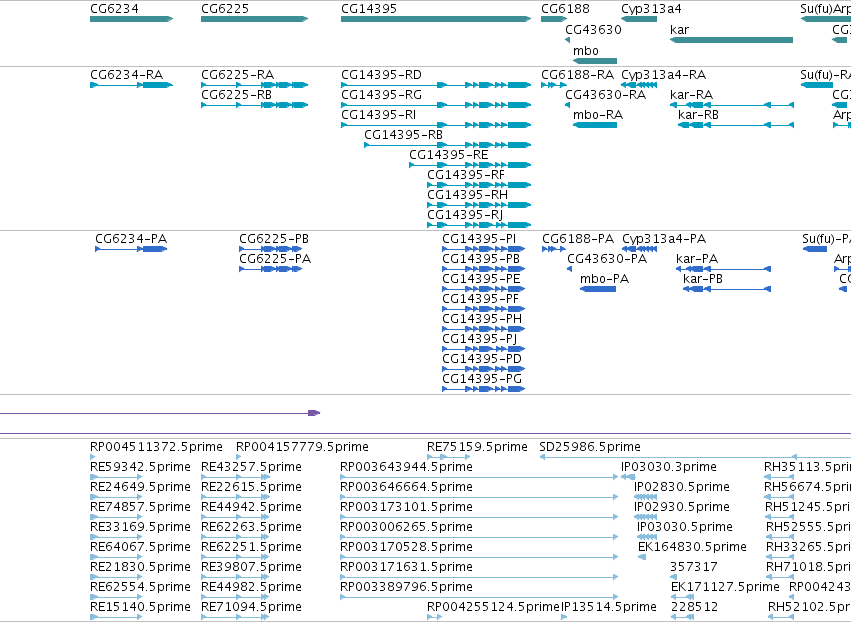
Task: Open EST RP004511372.5prime
Action: coord(156,447)
